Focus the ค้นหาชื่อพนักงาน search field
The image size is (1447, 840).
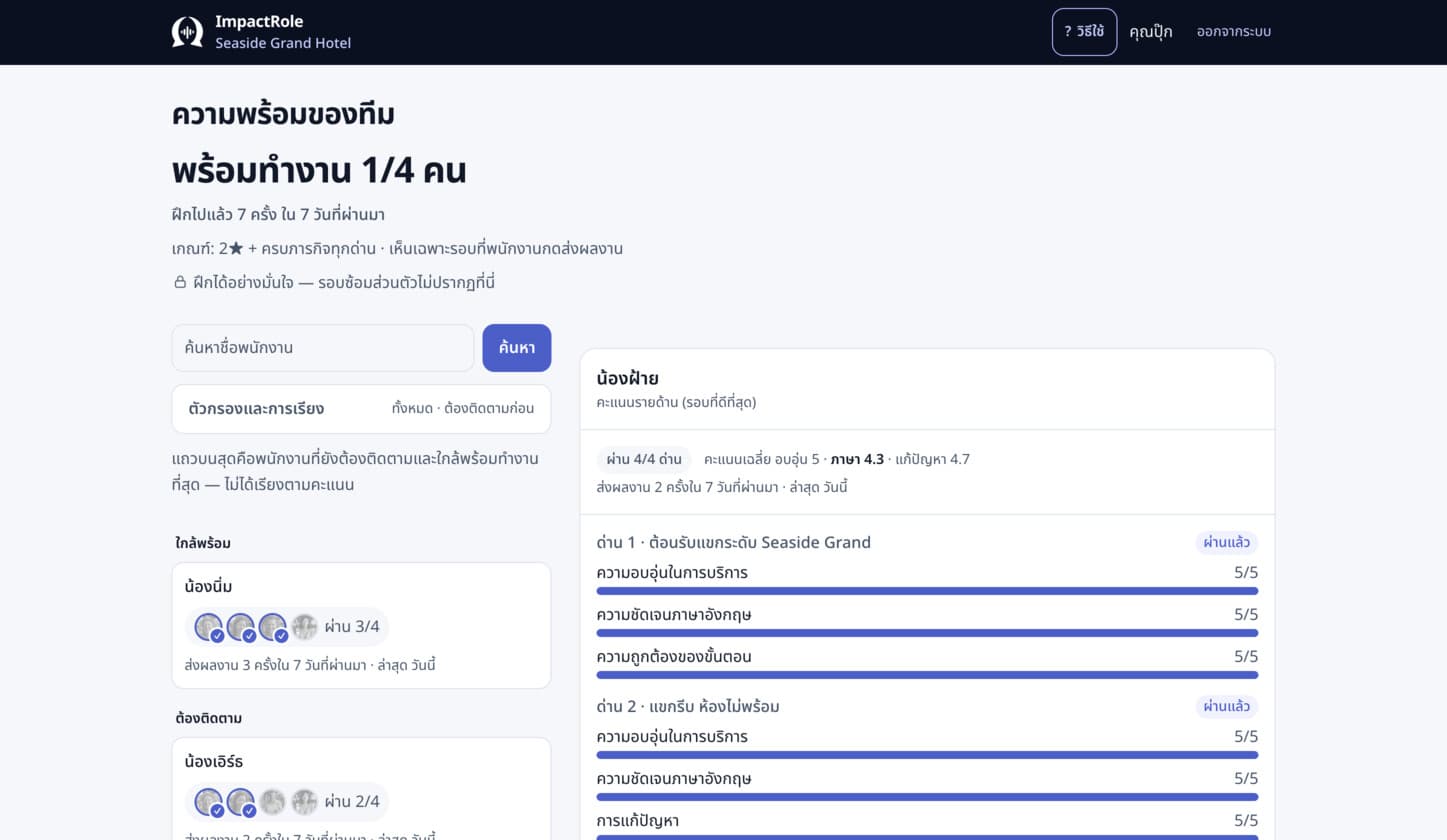(x=323, y=348)
